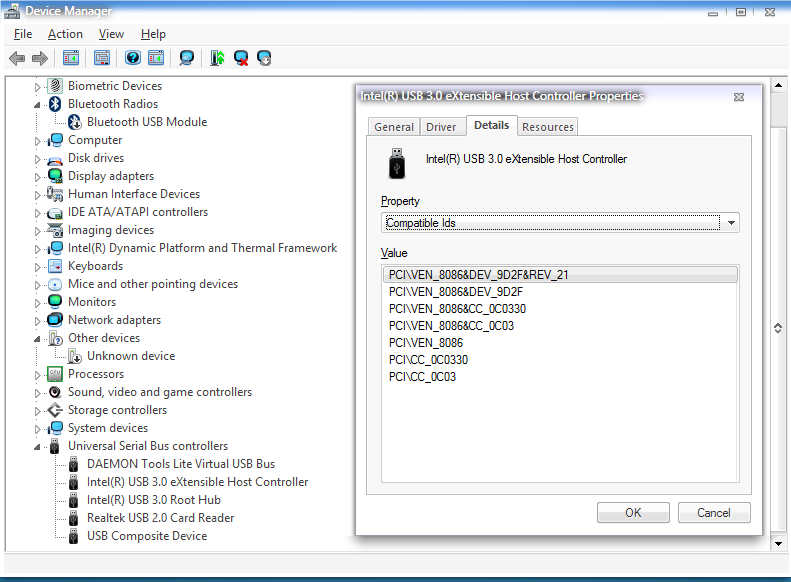Click the blue Help question mark icon
This screenshot has height=582, width=791.
click(x=133, y=58)
